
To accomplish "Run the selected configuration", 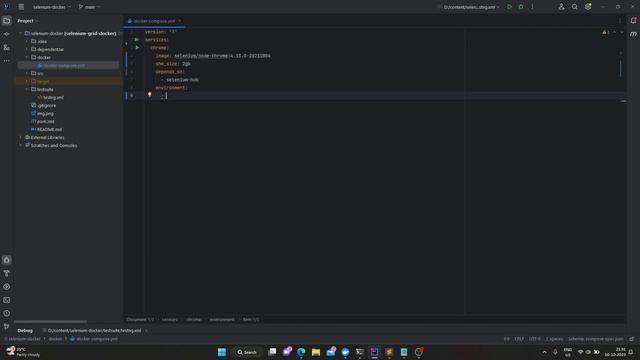I will coord(509,7).
